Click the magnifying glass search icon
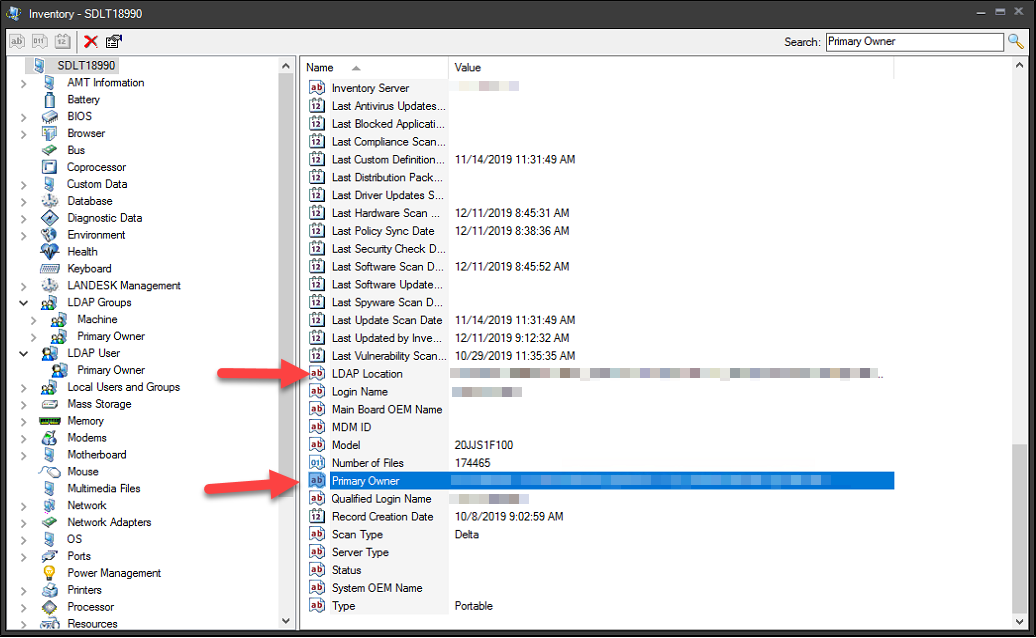 point(1016,41)
